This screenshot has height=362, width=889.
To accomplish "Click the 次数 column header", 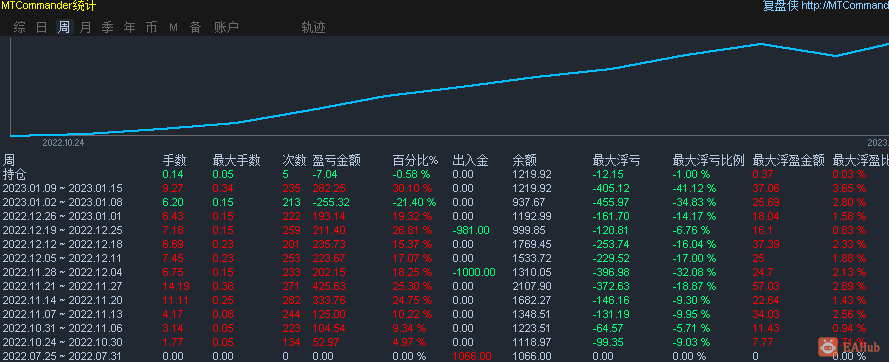I will pyautogui.click(x=294, y=161).
